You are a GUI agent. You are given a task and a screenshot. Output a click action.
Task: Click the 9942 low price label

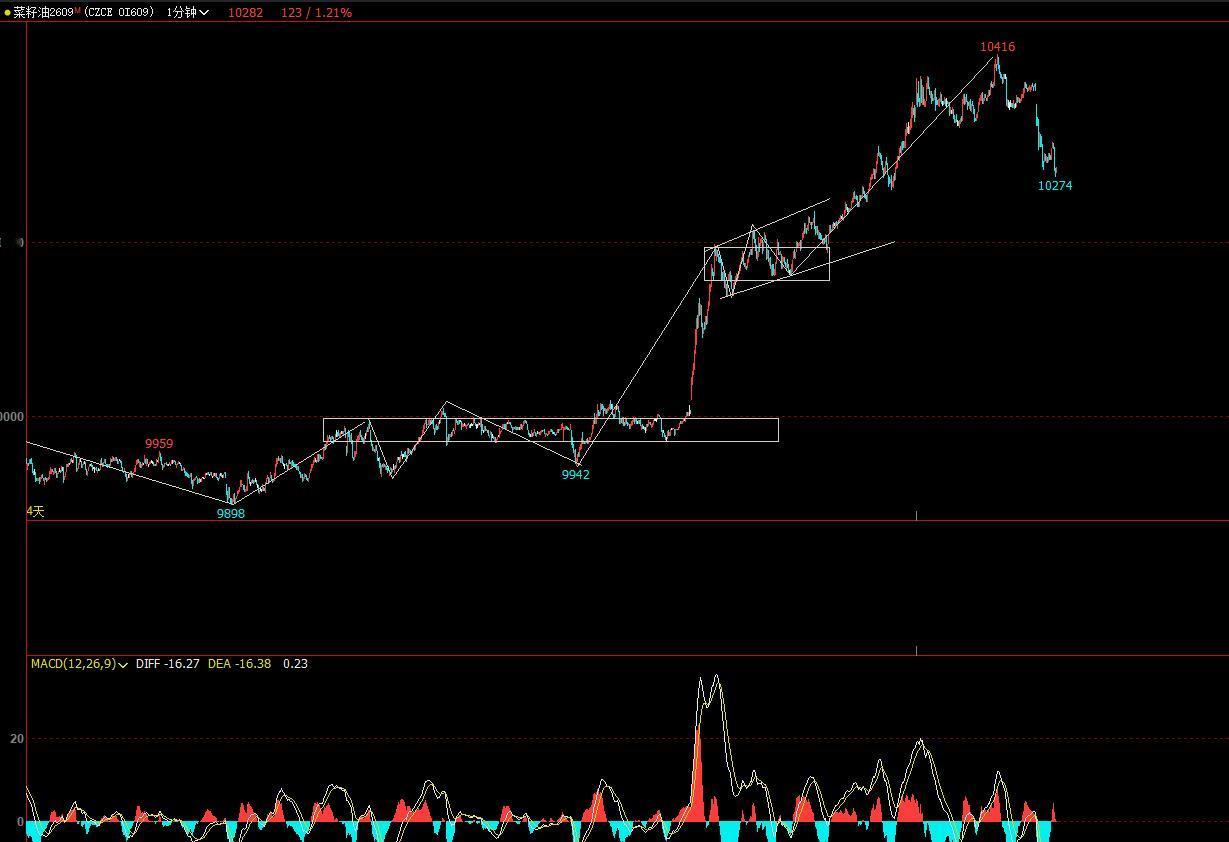coord(575,475)
